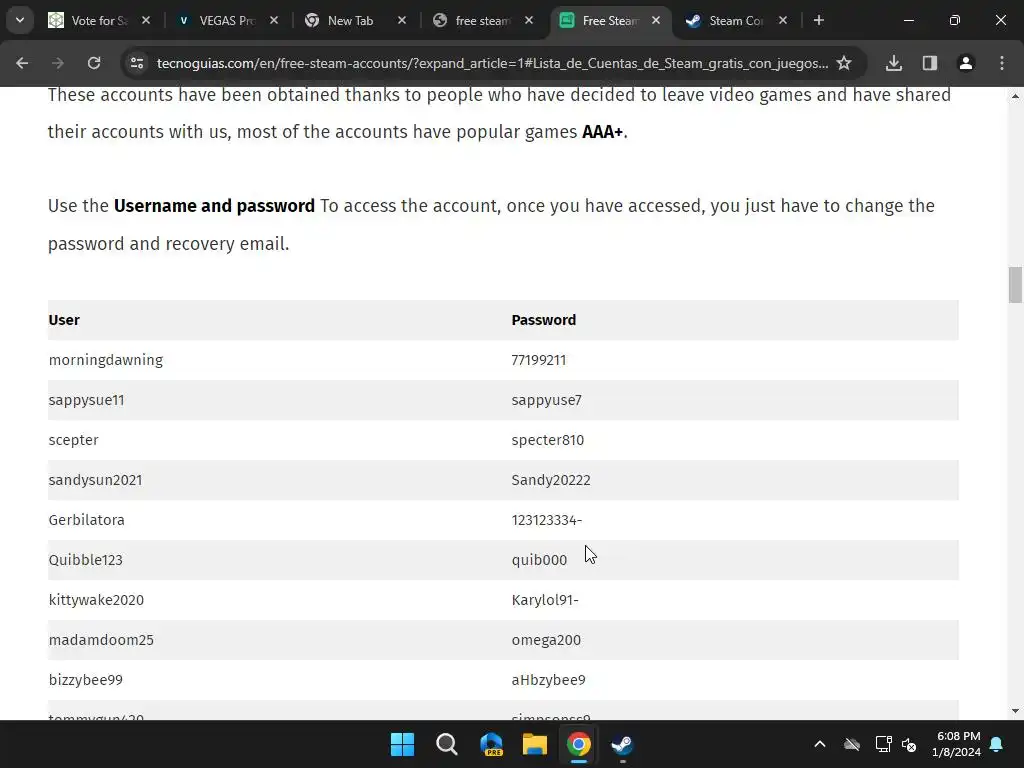Viewport: 1024px width, 768px height.
Task: Open the Chrome profile icon
Action: click(x=965, y=63)
